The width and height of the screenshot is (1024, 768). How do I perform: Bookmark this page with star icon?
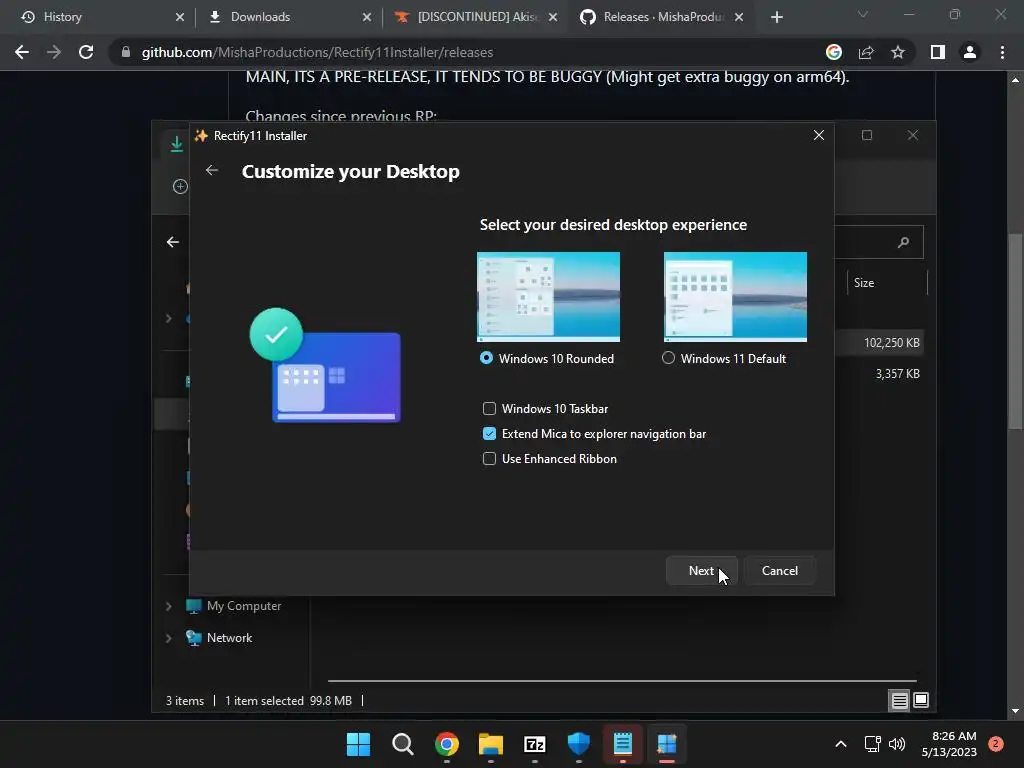point(898,52)
